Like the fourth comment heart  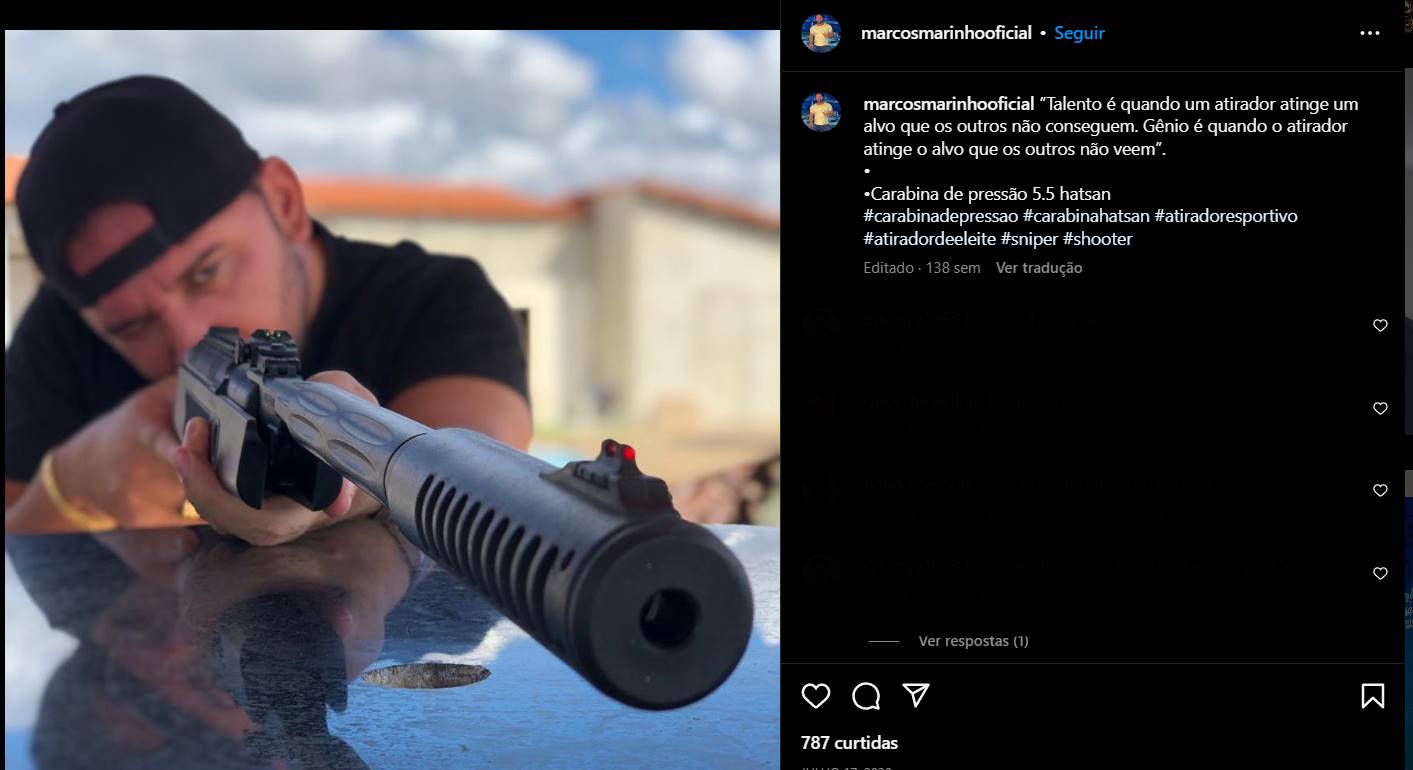1380,573
